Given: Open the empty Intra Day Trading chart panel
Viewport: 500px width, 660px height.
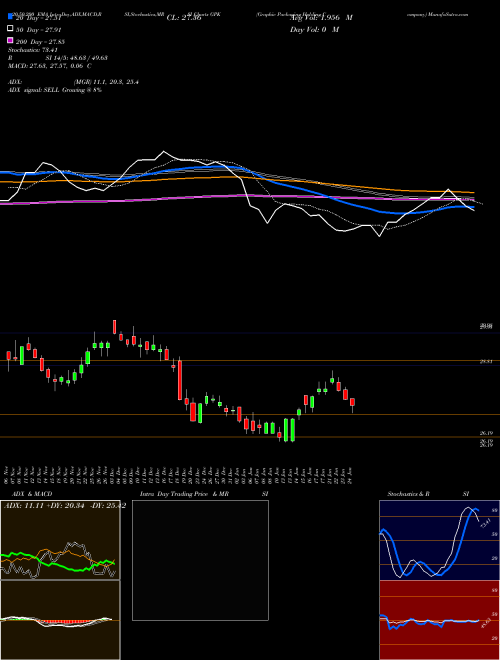Looking at the screenshot, I should tap(200, 560).
